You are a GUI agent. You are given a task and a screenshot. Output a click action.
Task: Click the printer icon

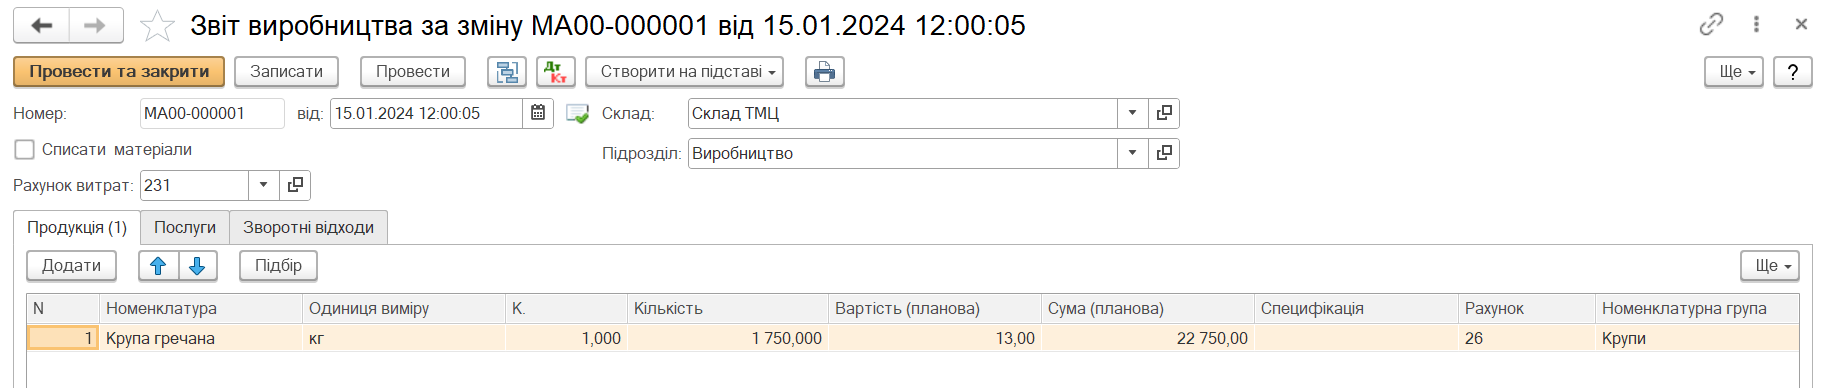click(x=825, y=72)
